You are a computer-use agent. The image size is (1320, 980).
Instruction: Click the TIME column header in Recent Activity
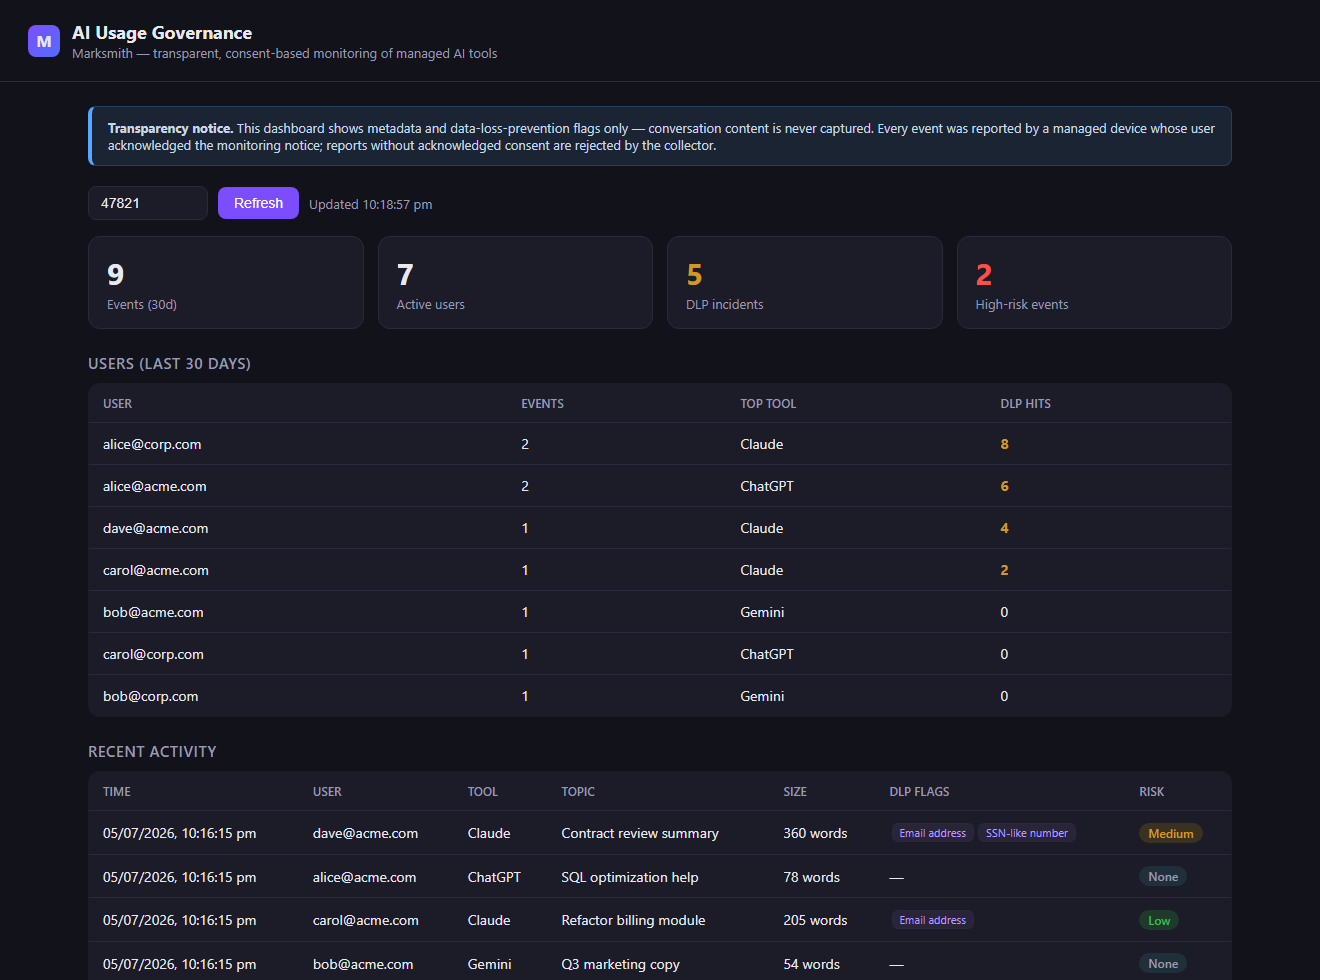click(117, 792)
